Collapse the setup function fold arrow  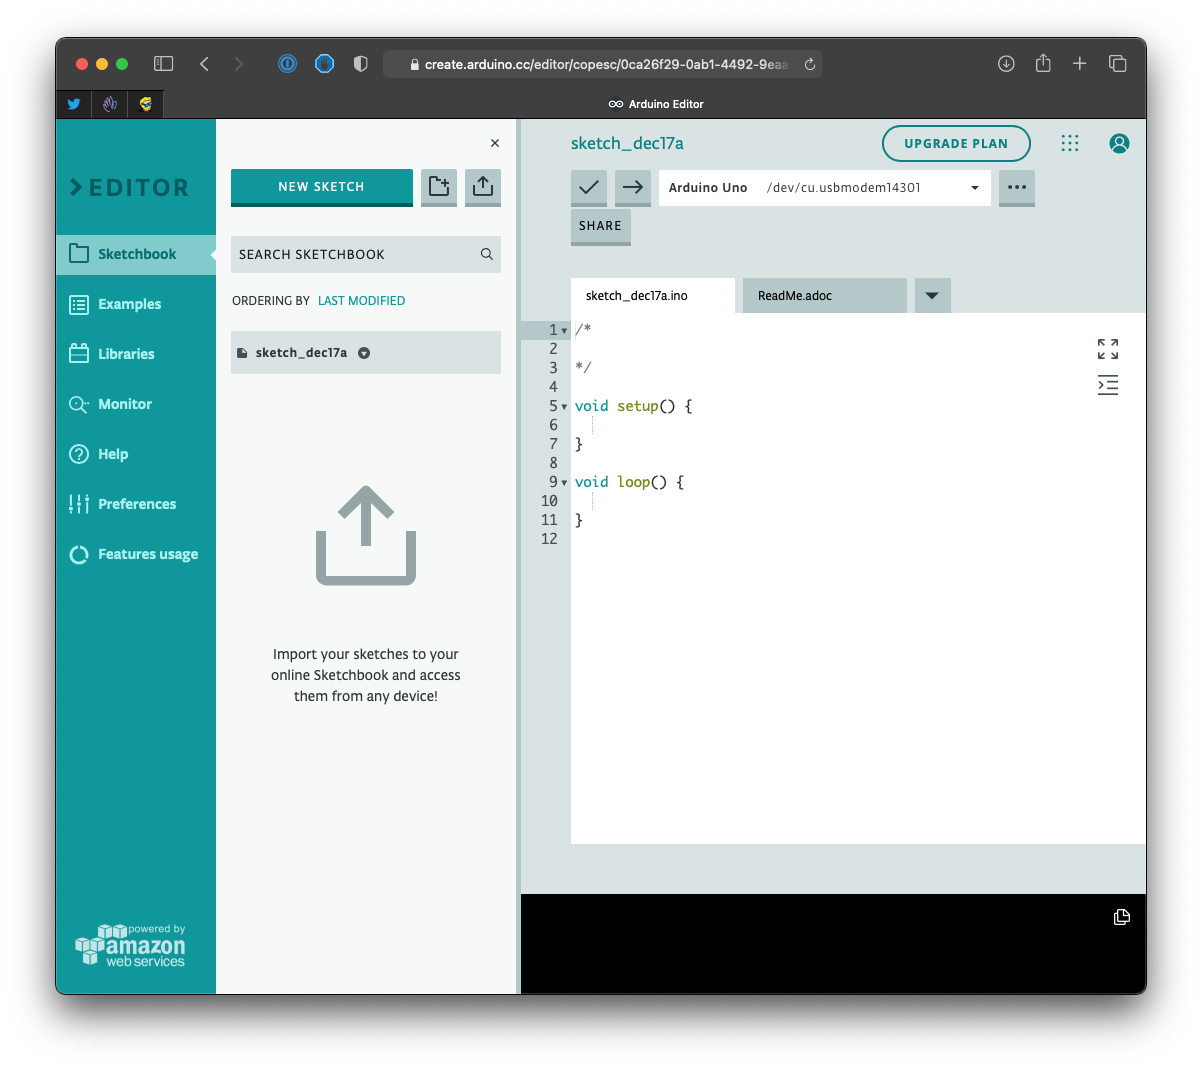coord(565,407)
